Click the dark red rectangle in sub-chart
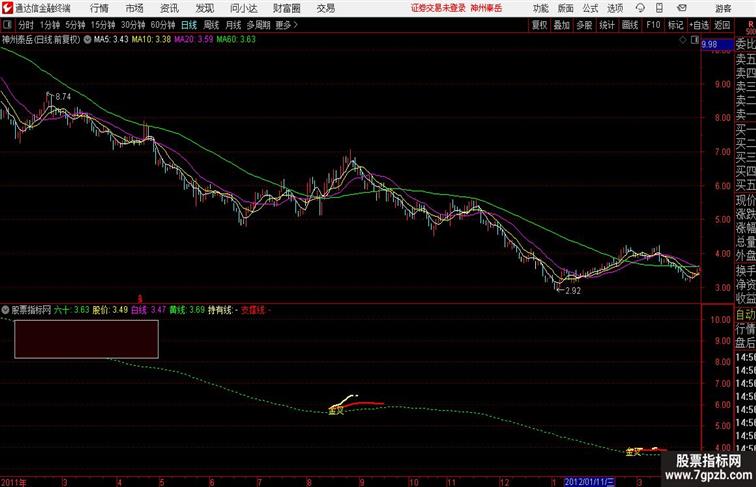The width and height of the screenshot is (756, 487). tap(86, 339)
